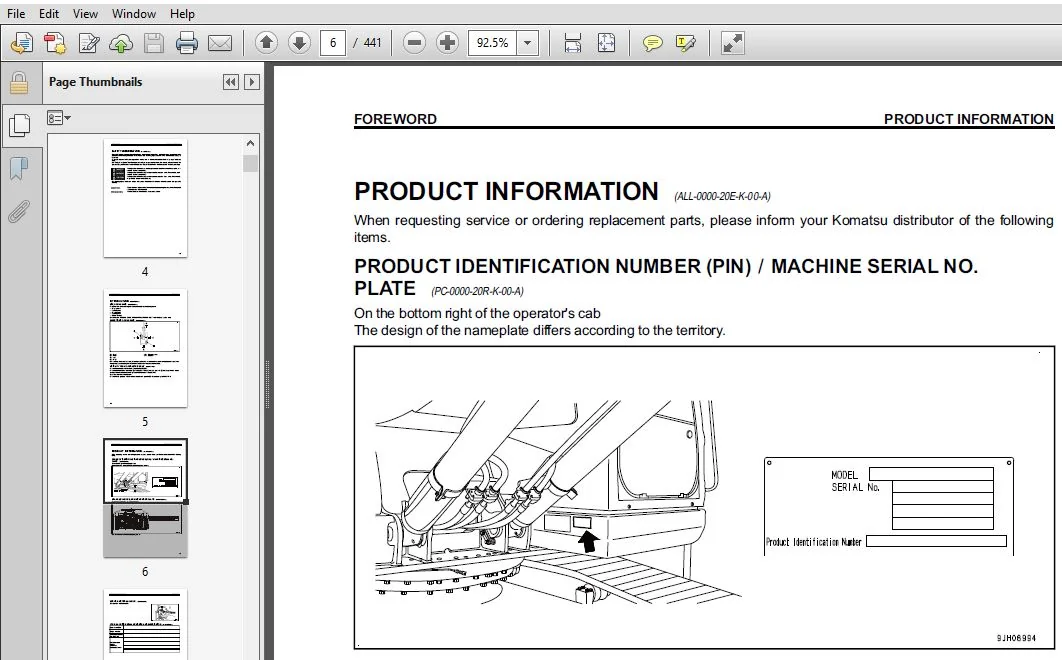The width and height of the screenshot is (1062, 660).
Task: Open the zoom level dropdown arrow
Action: click(528, 43)
